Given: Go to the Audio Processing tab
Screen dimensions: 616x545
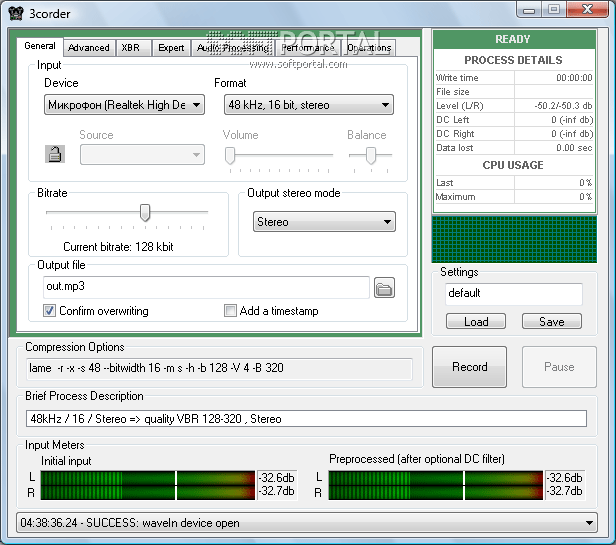Looking at the screenshot, I should tap(233, 48).
